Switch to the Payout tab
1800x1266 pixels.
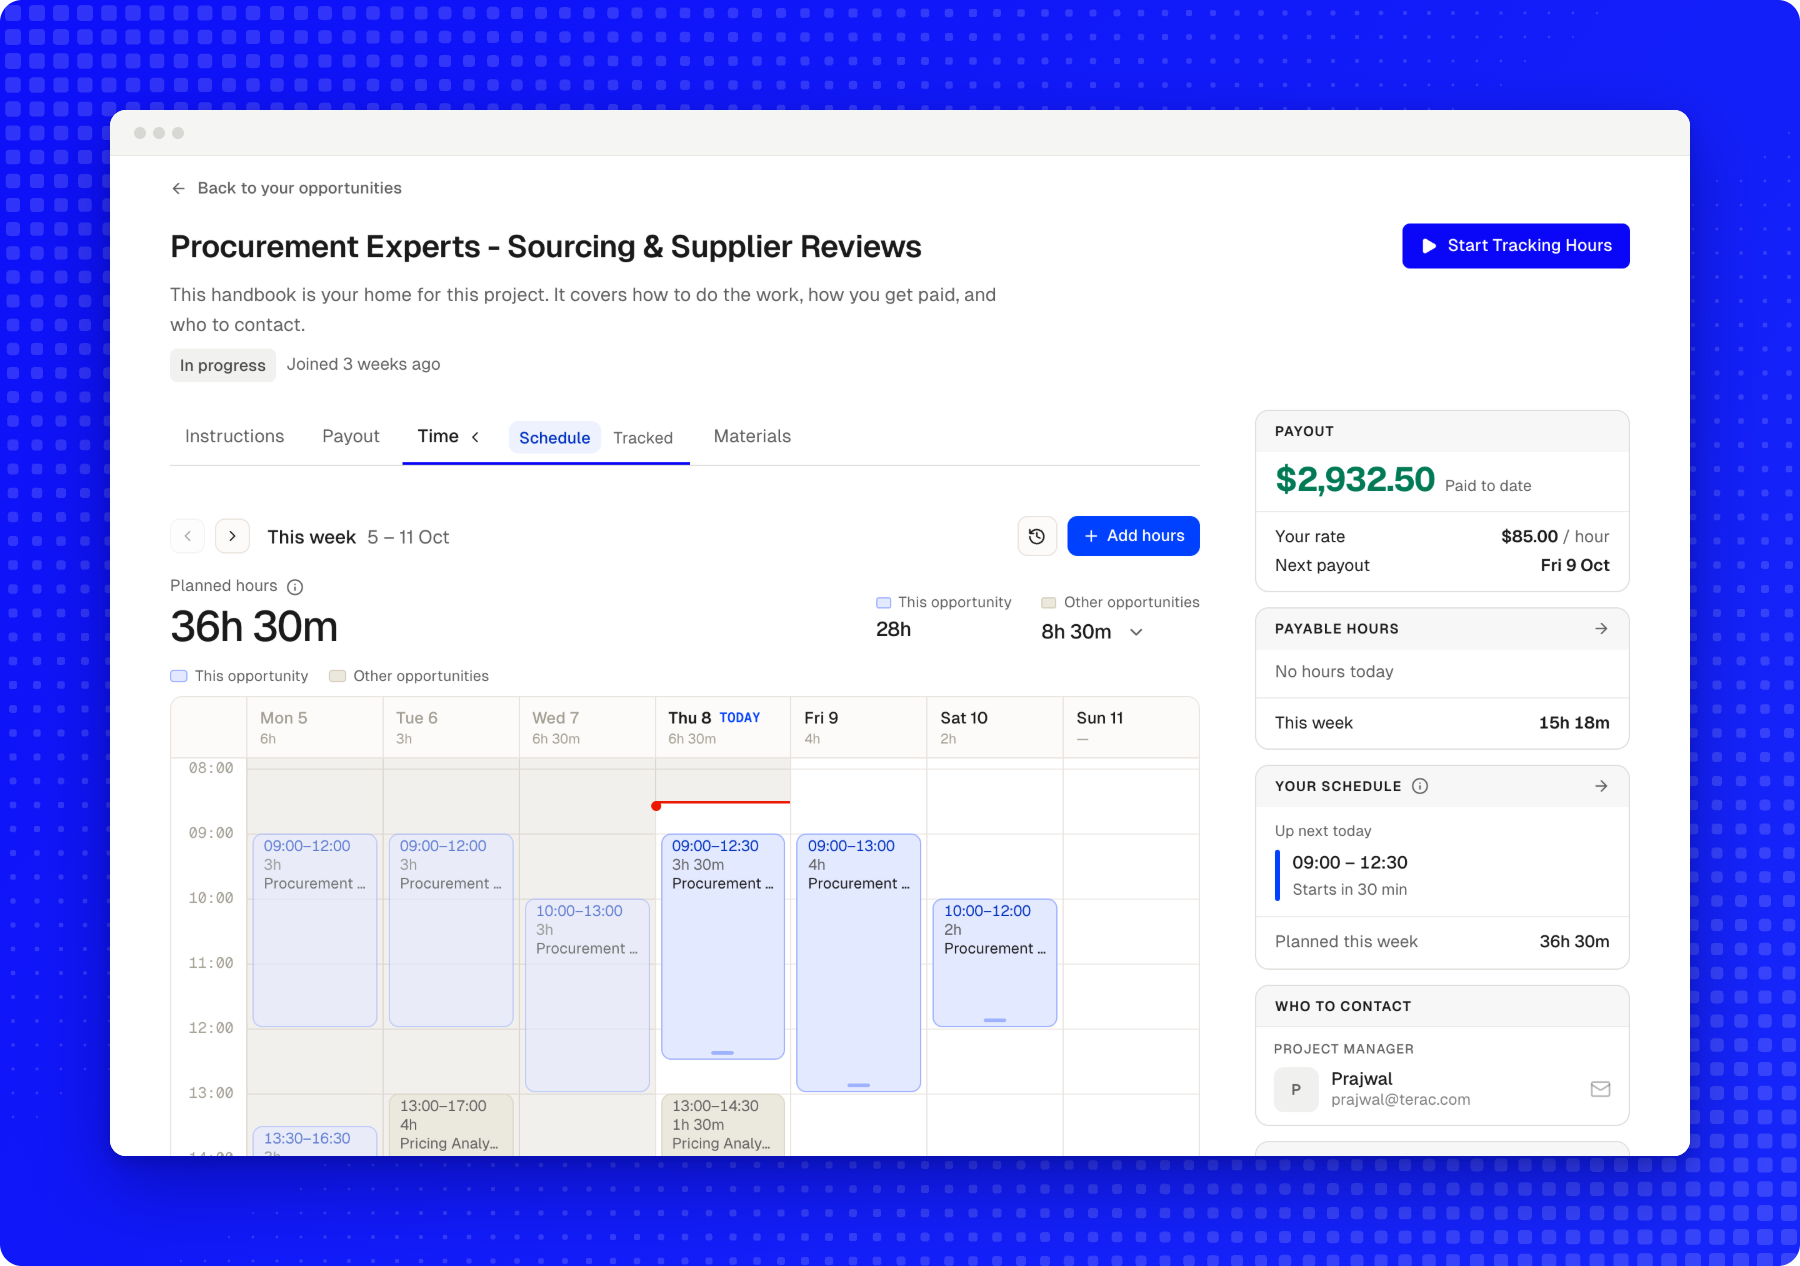pyautogui.click(x=350, y=436)
